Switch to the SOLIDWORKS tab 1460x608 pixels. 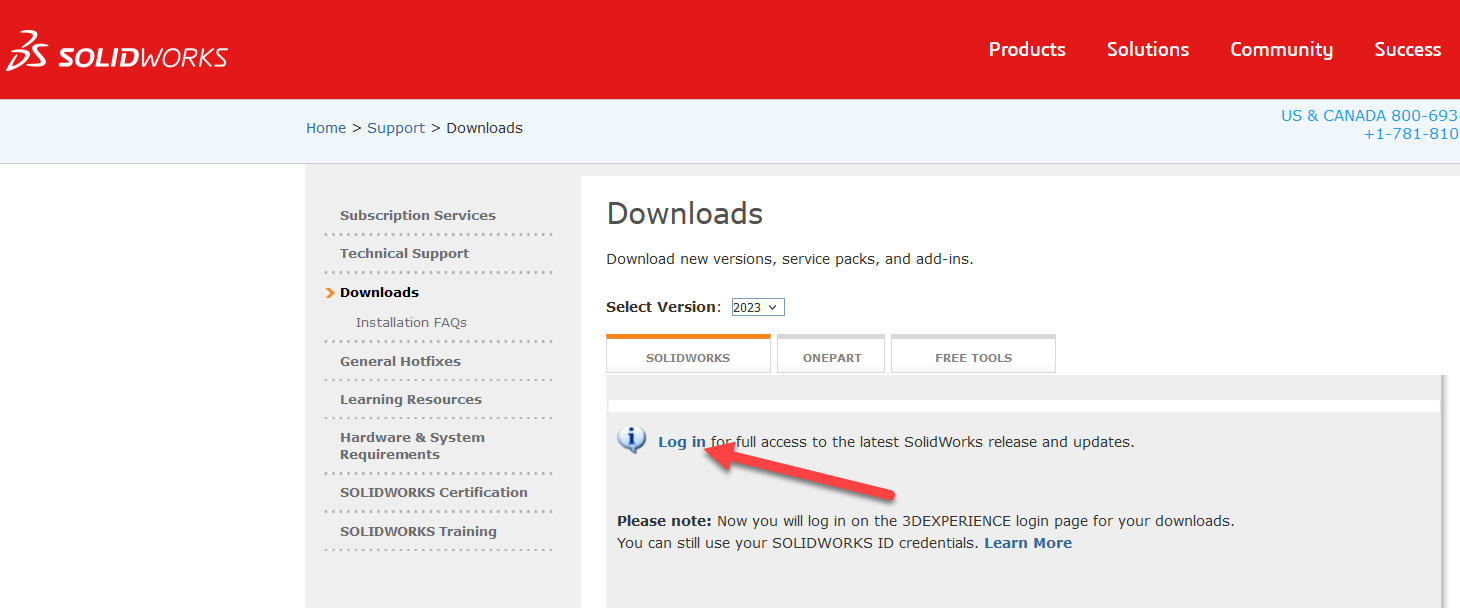688,356
